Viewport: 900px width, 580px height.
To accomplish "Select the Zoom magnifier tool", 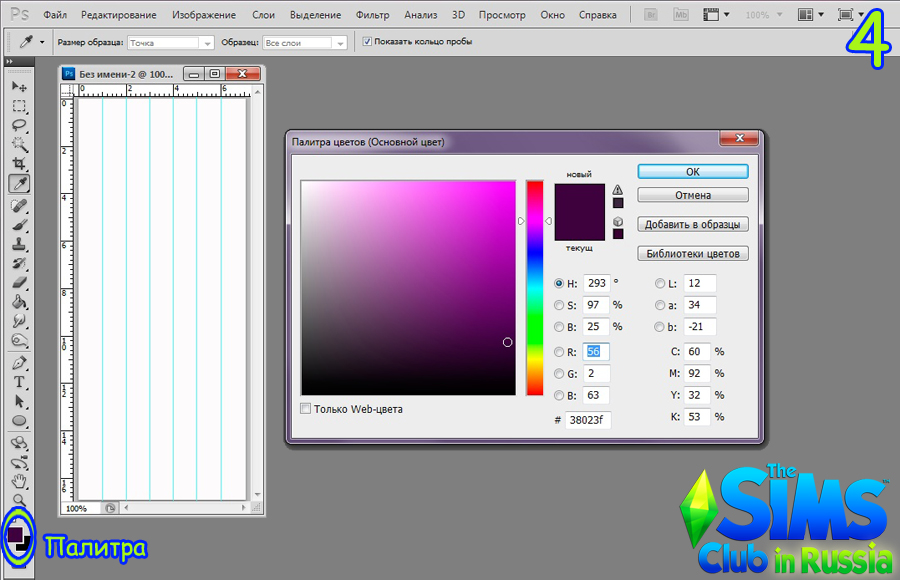I will tap(19, 500).
